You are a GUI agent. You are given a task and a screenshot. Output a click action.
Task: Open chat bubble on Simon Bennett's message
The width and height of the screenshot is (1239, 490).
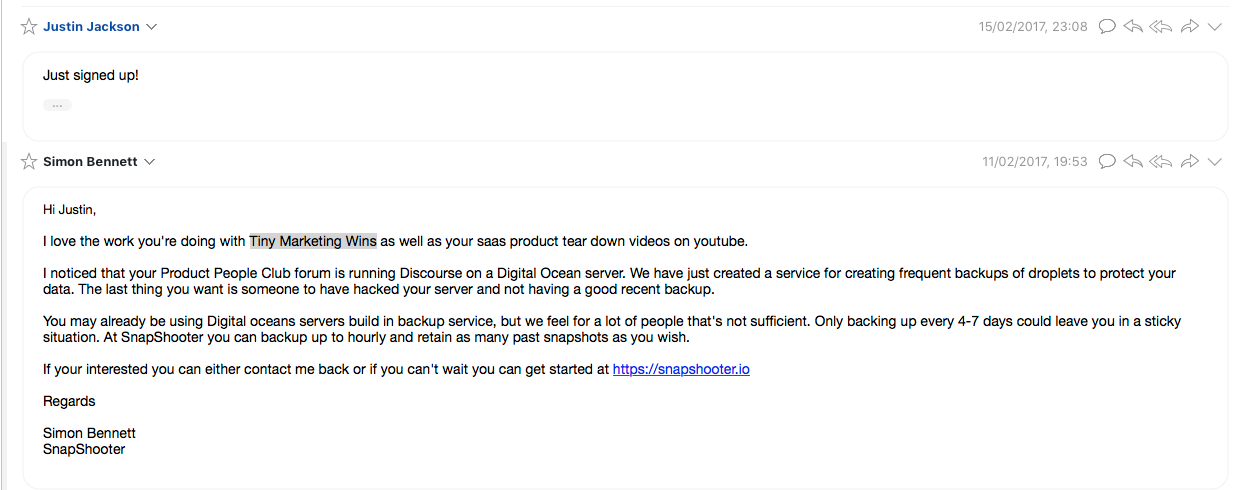coord(1107,162)
